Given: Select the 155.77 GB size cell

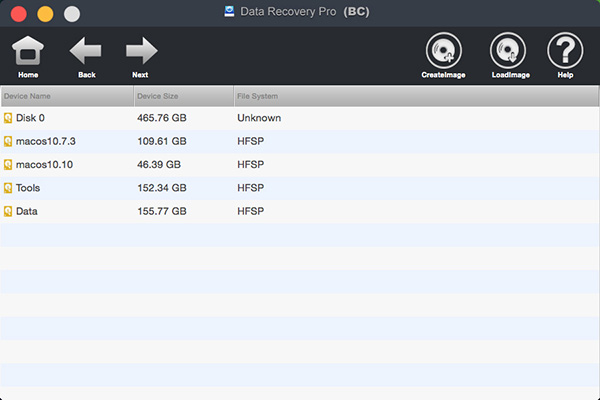Looking at the screenshot, I should pos(162,211).
